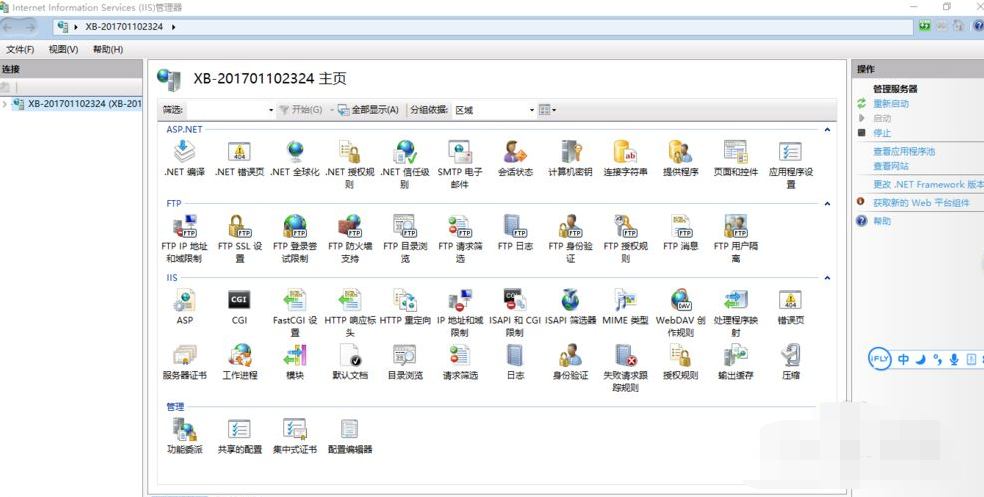Image resolution: width=984 pixels, height=497 pixels.
Task: Open 页面和控件 feature
Action: tap(735, 158)
